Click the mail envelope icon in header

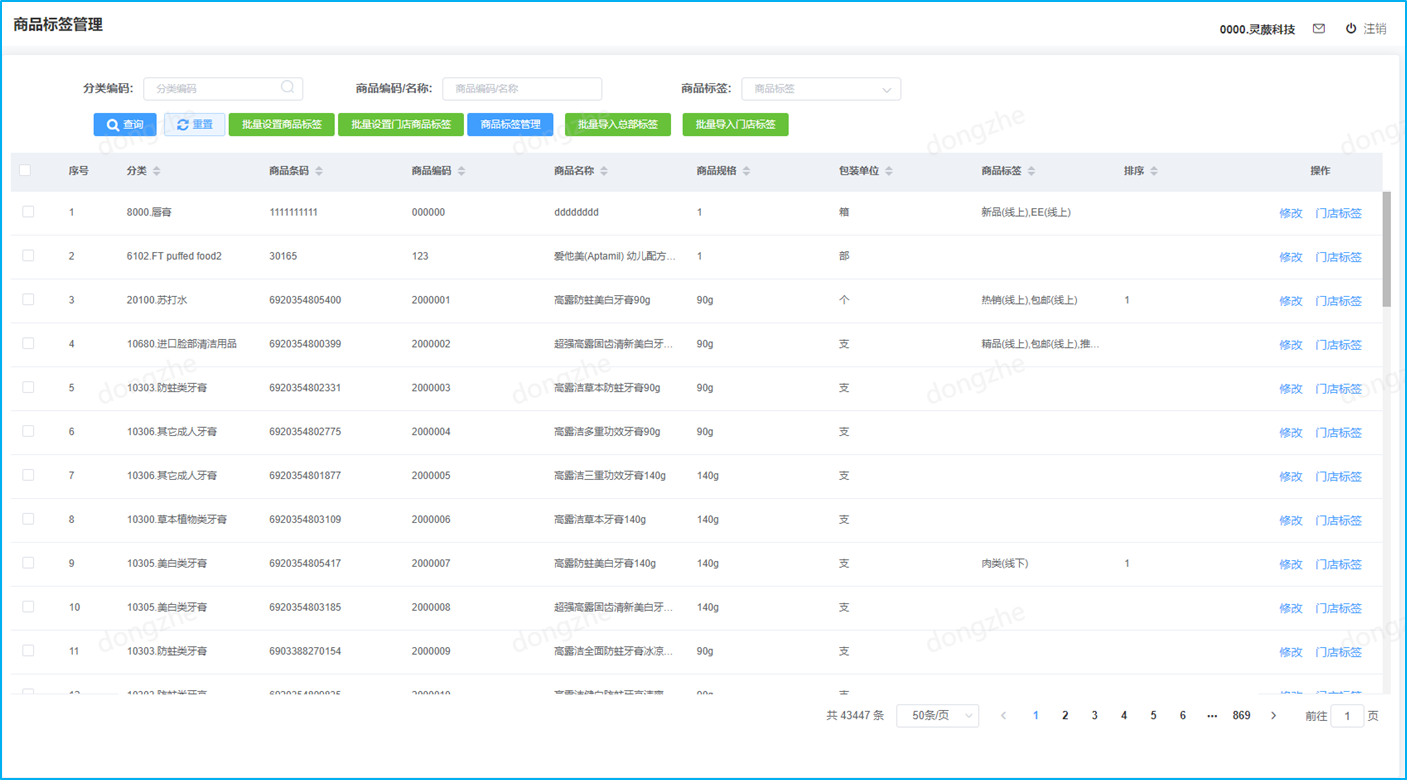[x=1319, y=29]
